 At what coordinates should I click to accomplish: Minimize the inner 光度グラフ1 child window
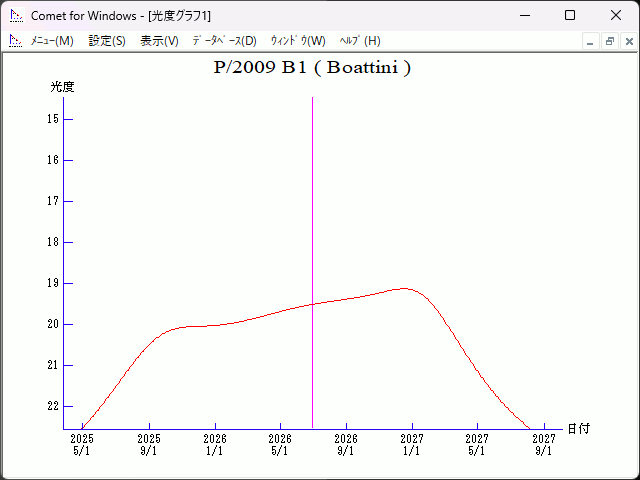(x=591, y=42)
